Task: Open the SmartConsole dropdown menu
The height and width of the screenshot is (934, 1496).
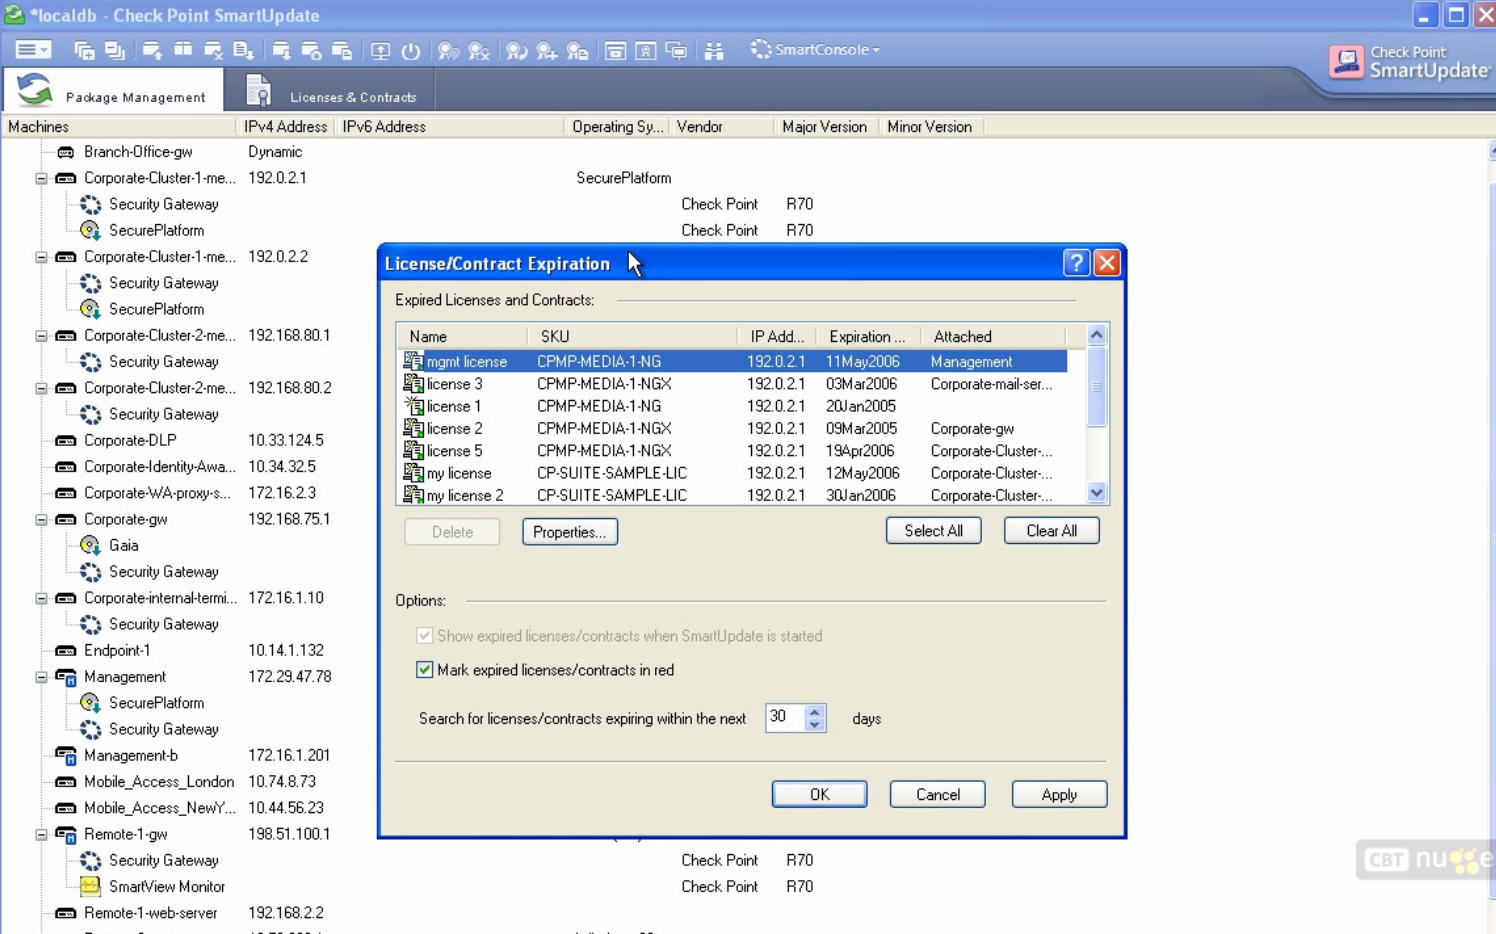Action: tap(816, 49)
